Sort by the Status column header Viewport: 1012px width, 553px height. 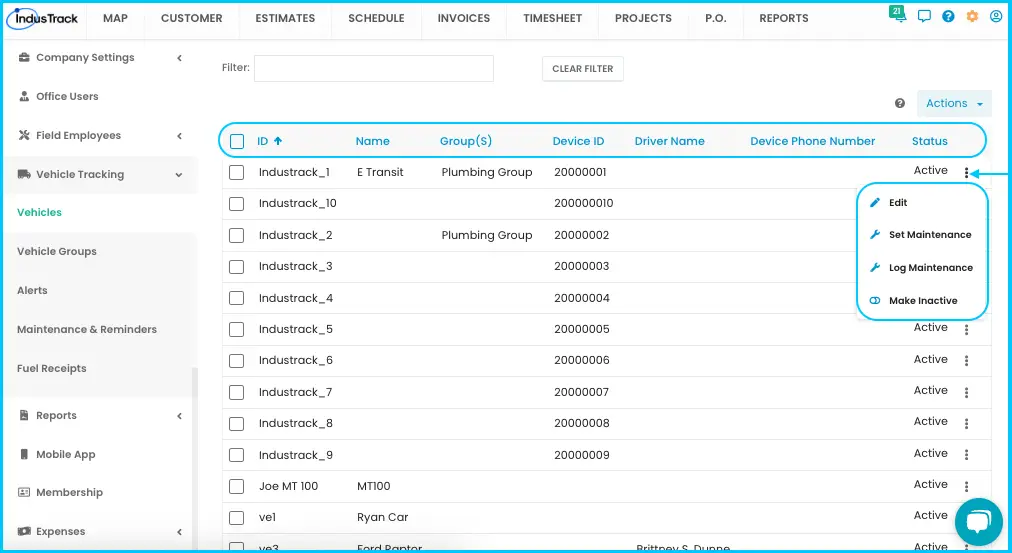(929, 141)
